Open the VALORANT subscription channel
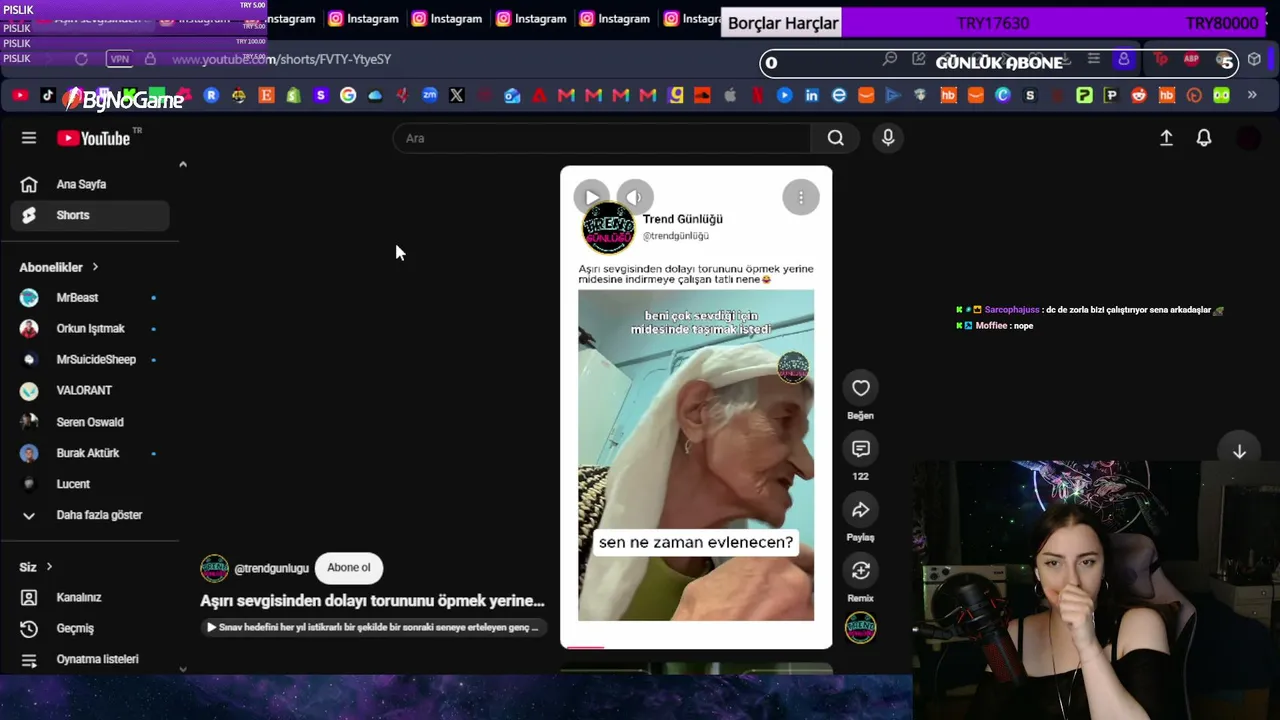The width and height of the screenshot is (1280, 720). pyautogui.click(x=90, y=391)
